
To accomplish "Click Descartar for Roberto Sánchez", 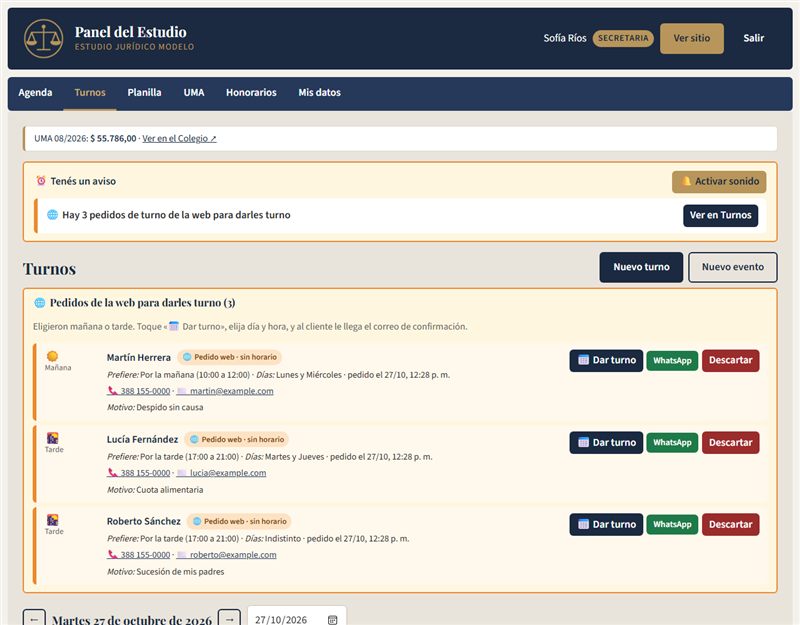I will (730, 524).
